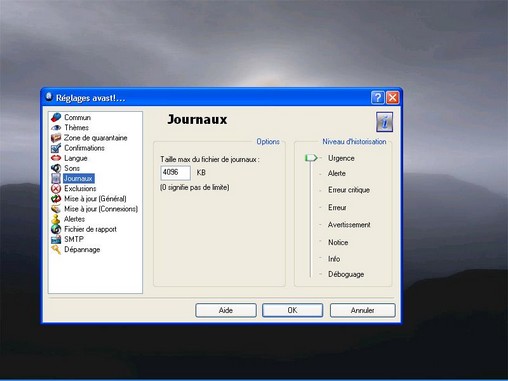Click the Mise à jour (Connexions) icon

point(56,209)
